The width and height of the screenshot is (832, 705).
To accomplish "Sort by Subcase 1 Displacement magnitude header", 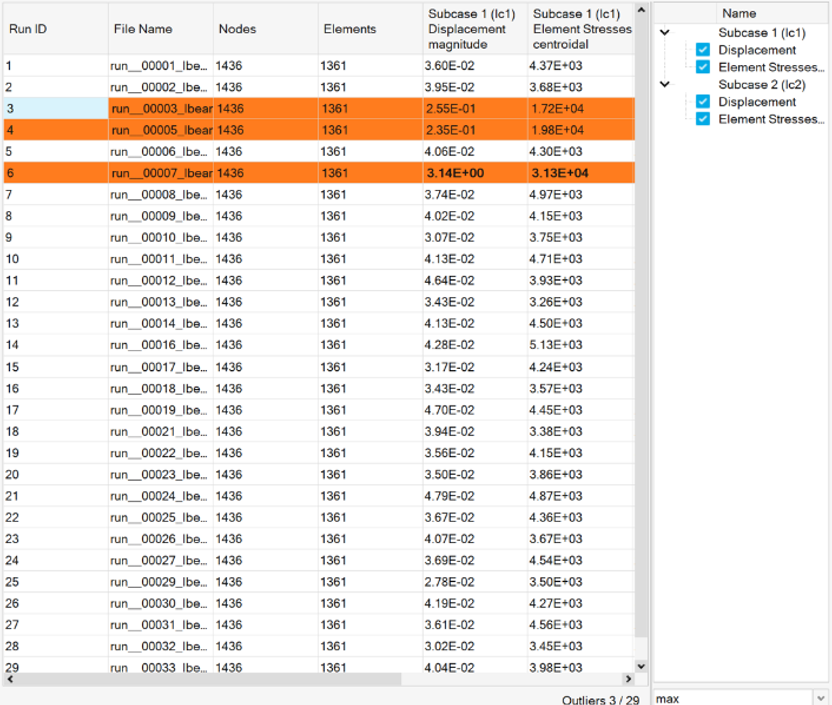I will (x=474, y=29).
